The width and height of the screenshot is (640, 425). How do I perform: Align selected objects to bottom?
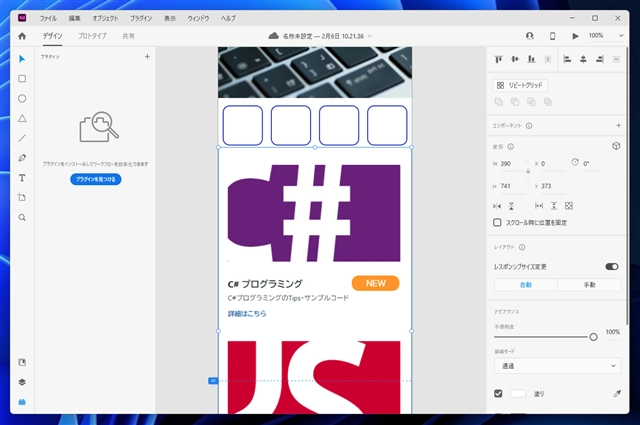coord(531,59)
